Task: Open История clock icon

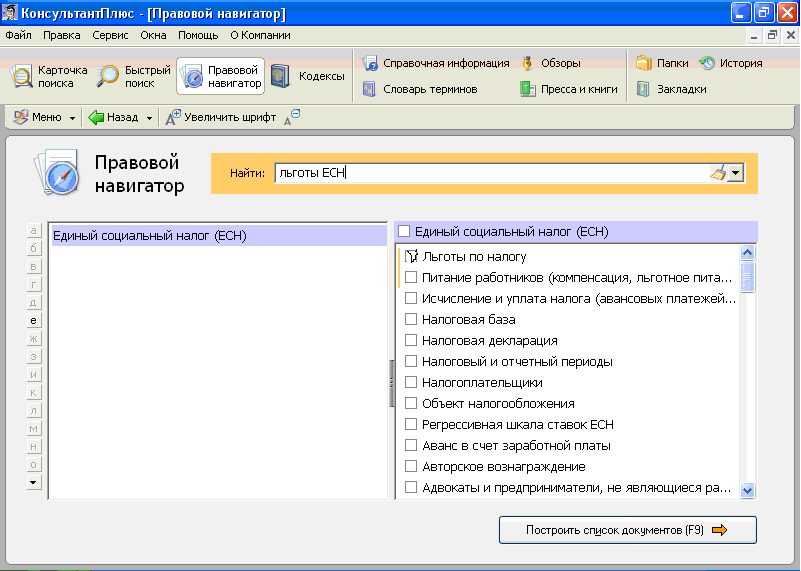Action: pyautogui.click(x=707, y=63)
